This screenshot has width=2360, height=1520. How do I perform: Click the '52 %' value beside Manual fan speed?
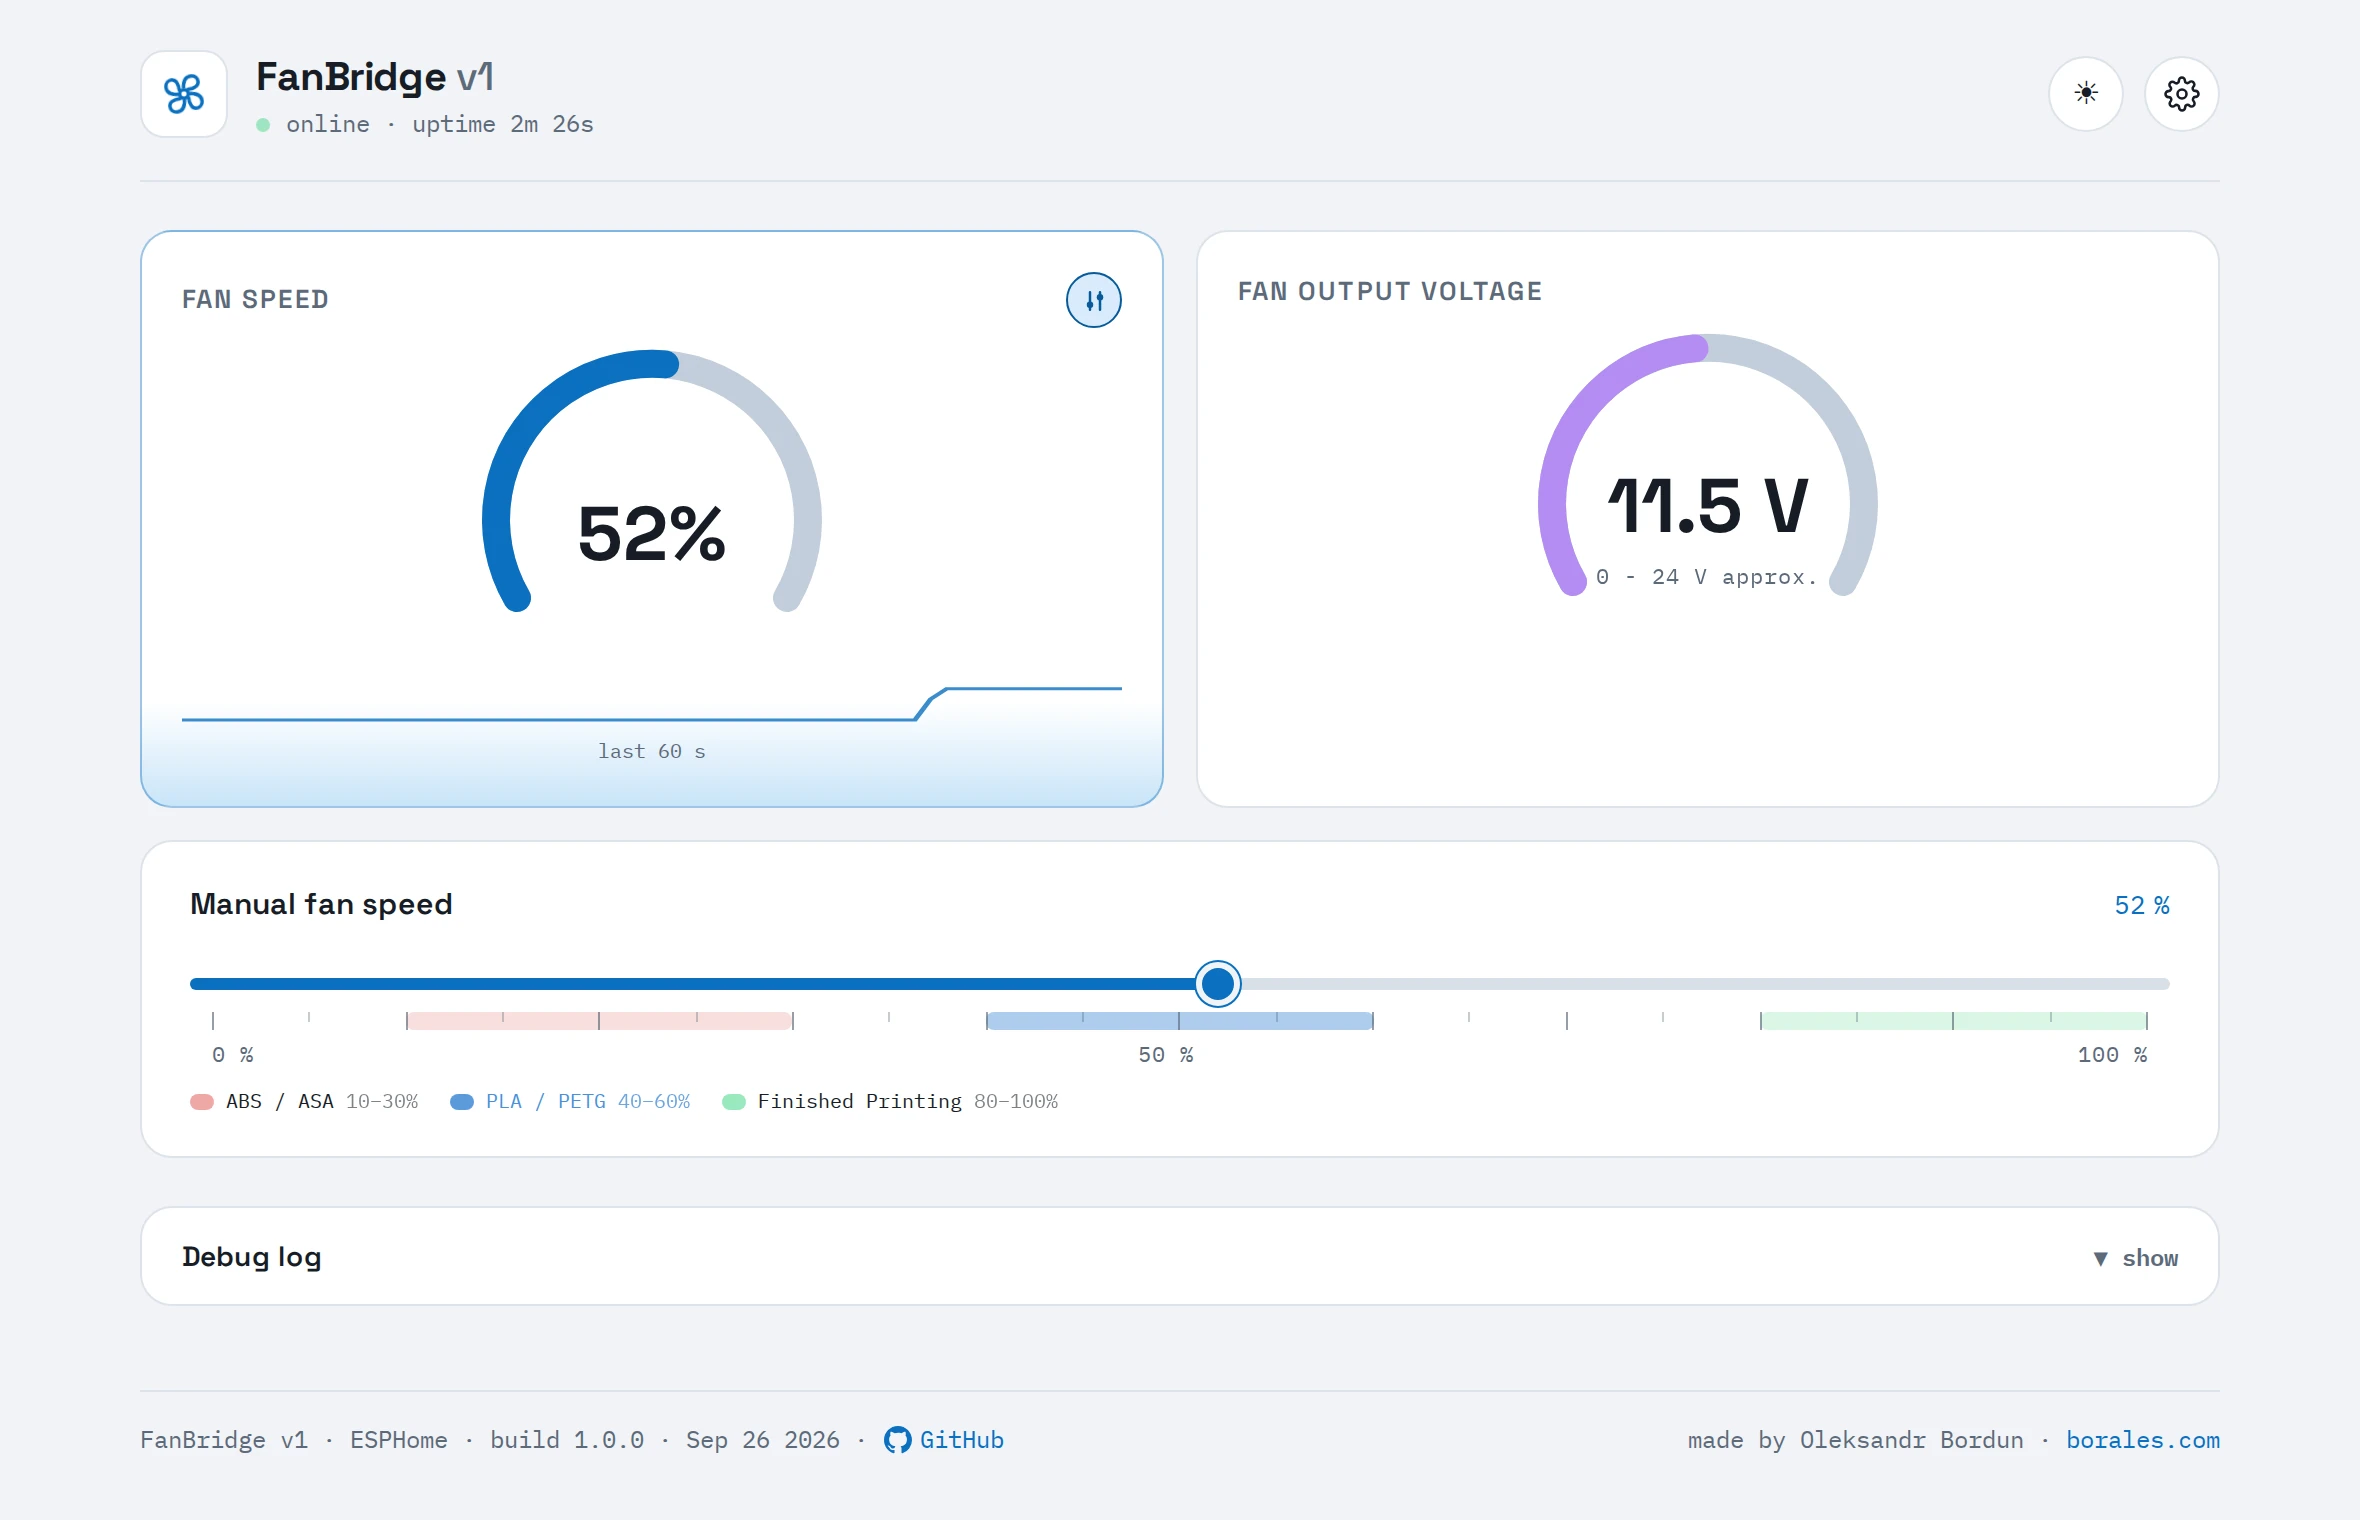point(2142,906)
